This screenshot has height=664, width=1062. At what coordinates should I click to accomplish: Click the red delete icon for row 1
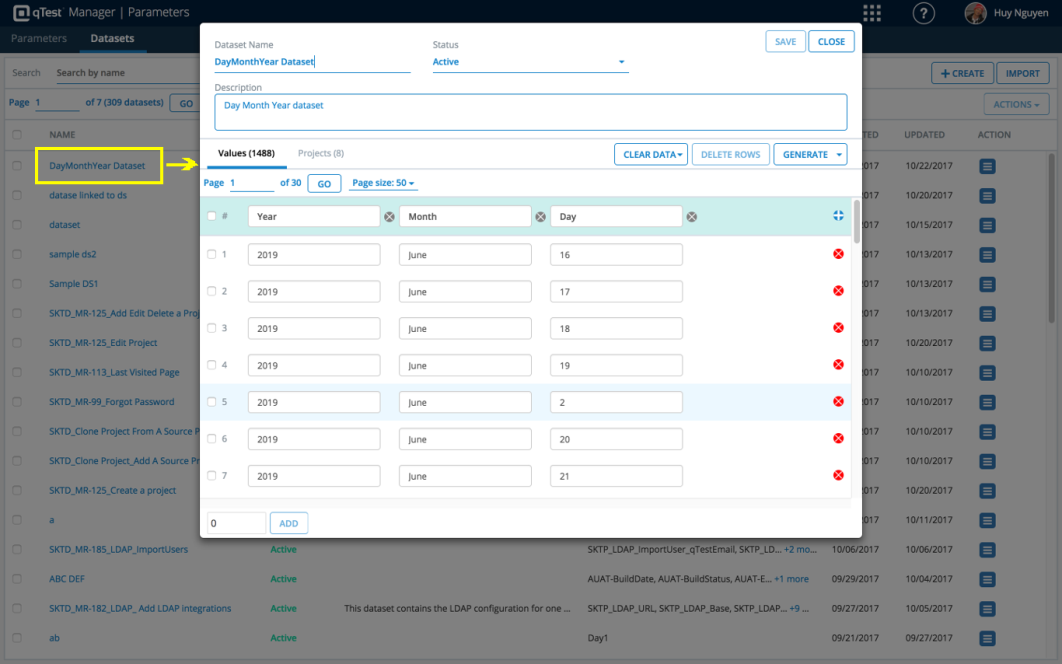click(x=838, y=254)
